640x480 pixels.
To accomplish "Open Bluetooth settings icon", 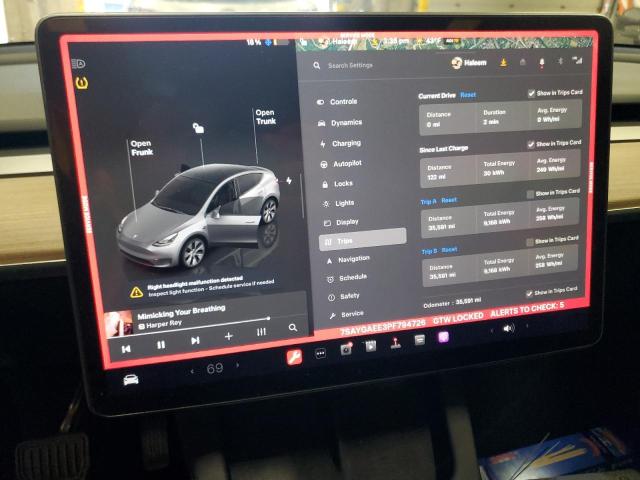I will [560, 61].
